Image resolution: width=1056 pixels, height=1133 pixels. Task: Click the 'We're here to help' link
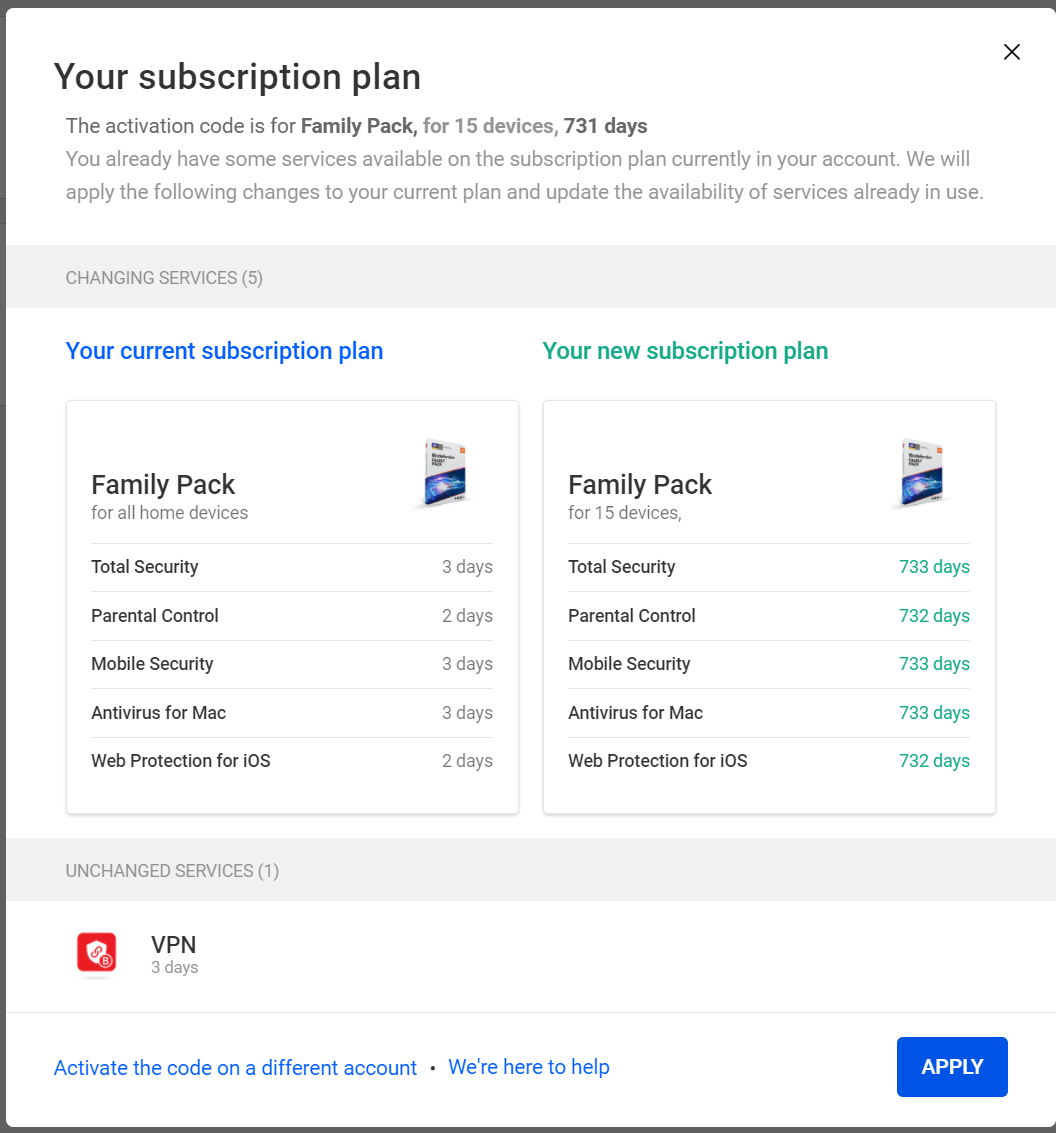tap(529, 1067)
